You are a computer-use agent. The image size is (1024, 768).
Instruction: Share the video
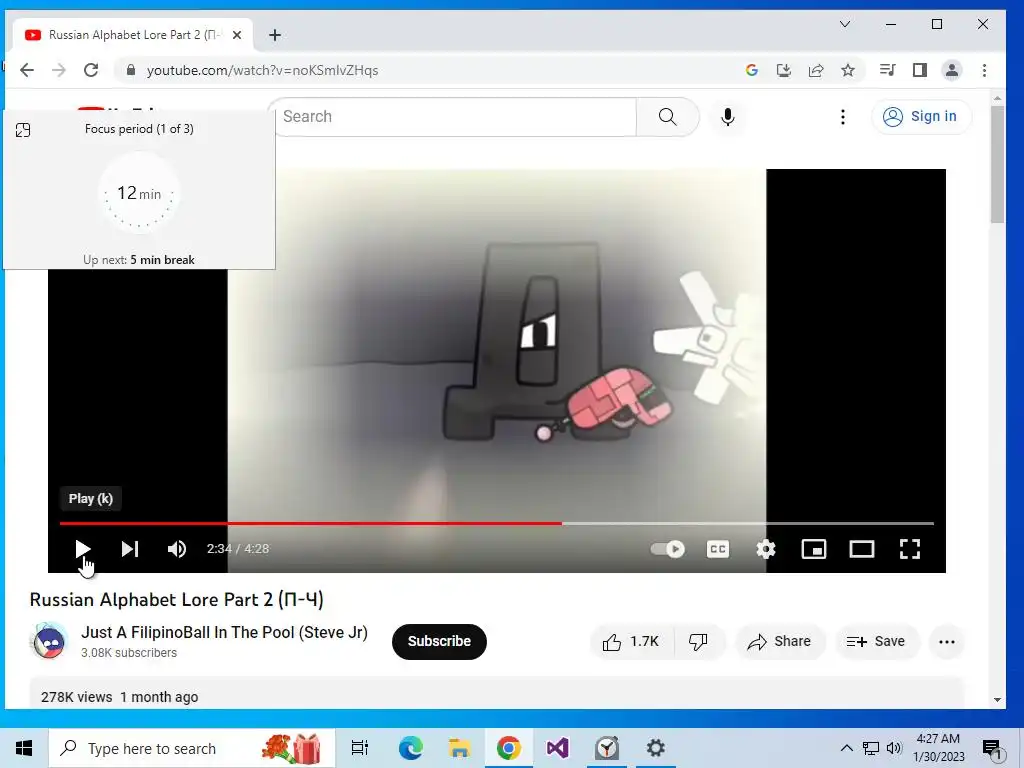(x=780, y=642)
